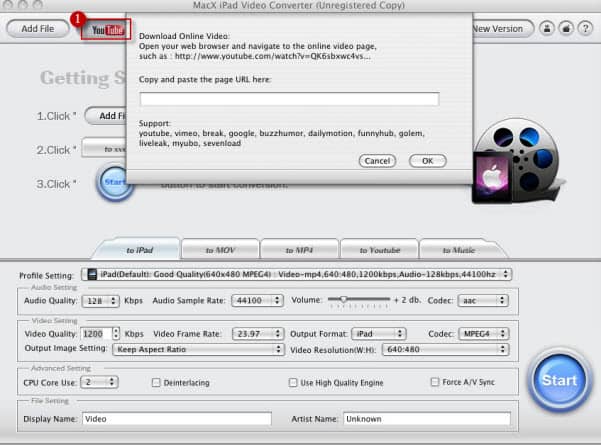Viewport: 601px width, 445px height.
Task: Open the audio Codec aac dropdown
Action: click(483, 300)
